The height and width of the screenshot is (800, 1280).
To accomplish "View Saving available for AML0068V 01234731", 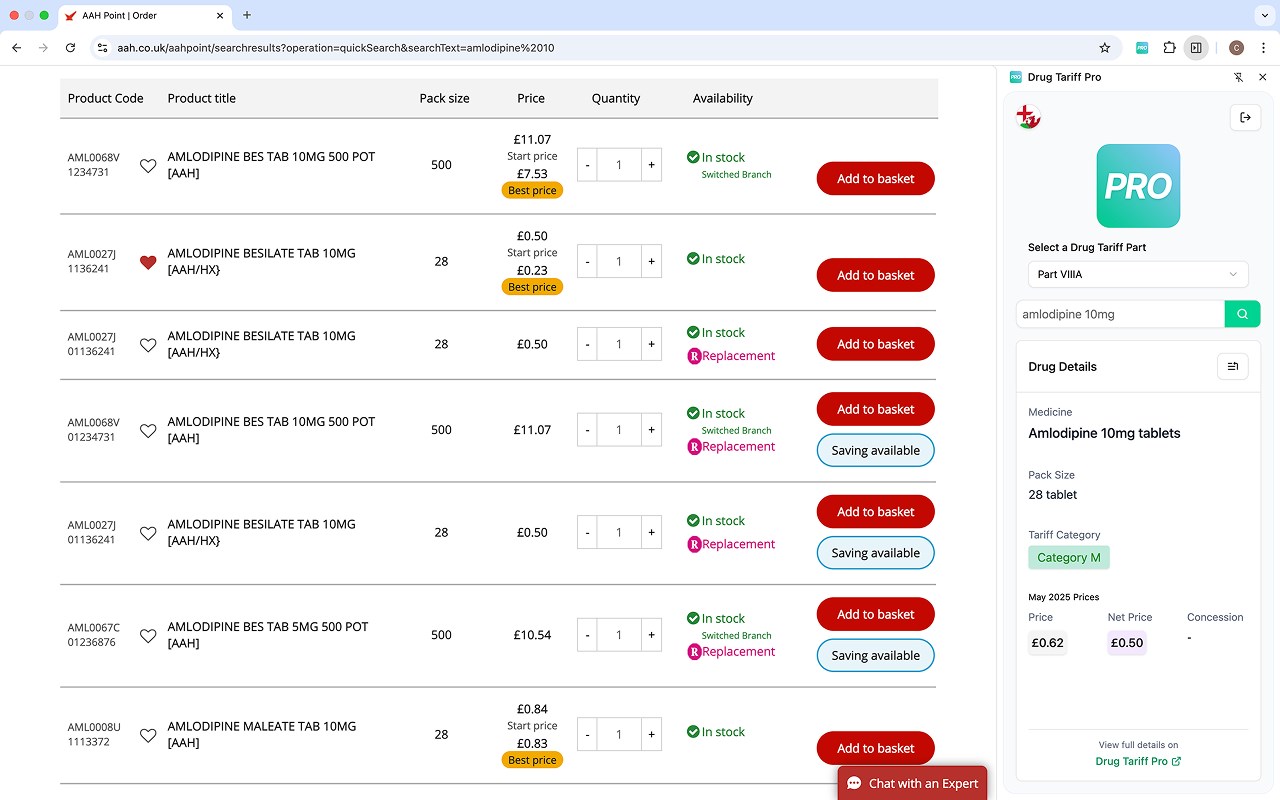I will 876,450.
